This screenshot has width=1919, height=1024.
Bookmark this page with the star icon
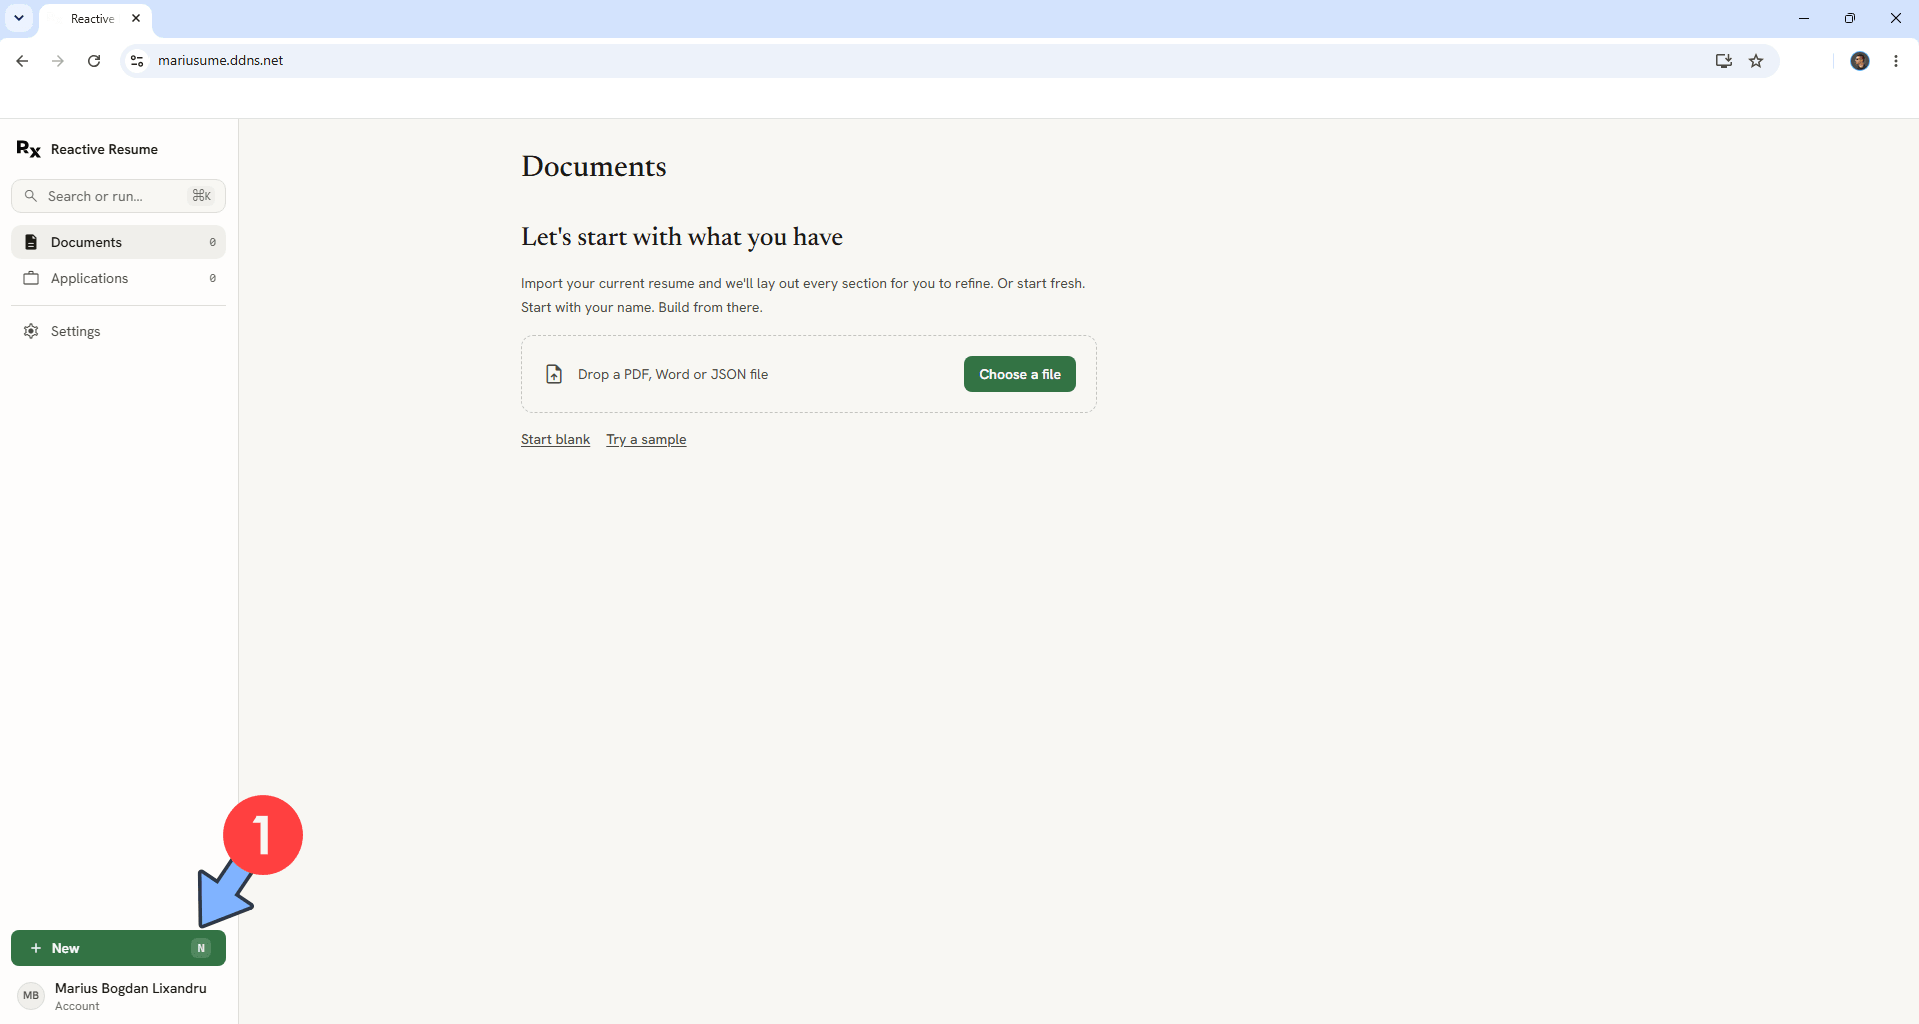[1756, 61]
